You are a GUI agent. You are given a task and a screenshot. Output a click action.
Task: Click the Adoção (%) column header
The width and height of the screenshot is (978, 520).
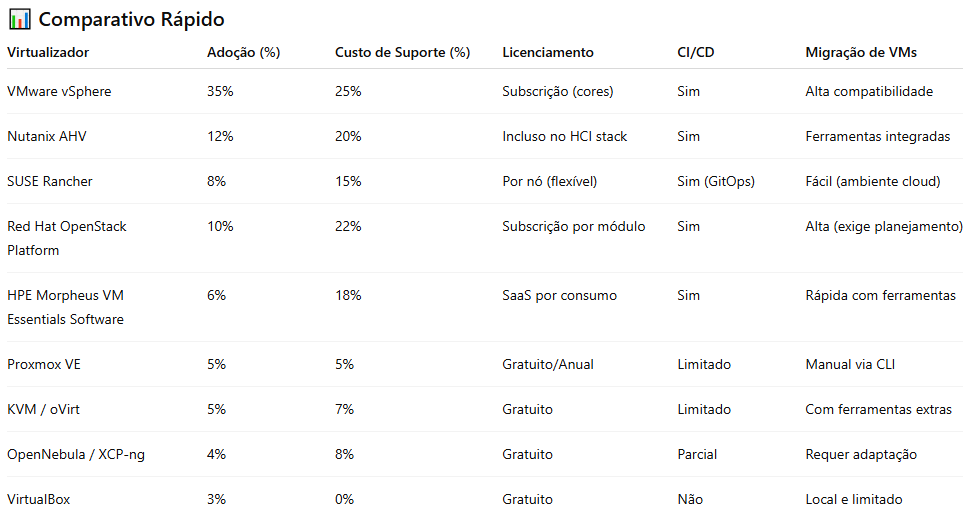(x=243, y=52)
